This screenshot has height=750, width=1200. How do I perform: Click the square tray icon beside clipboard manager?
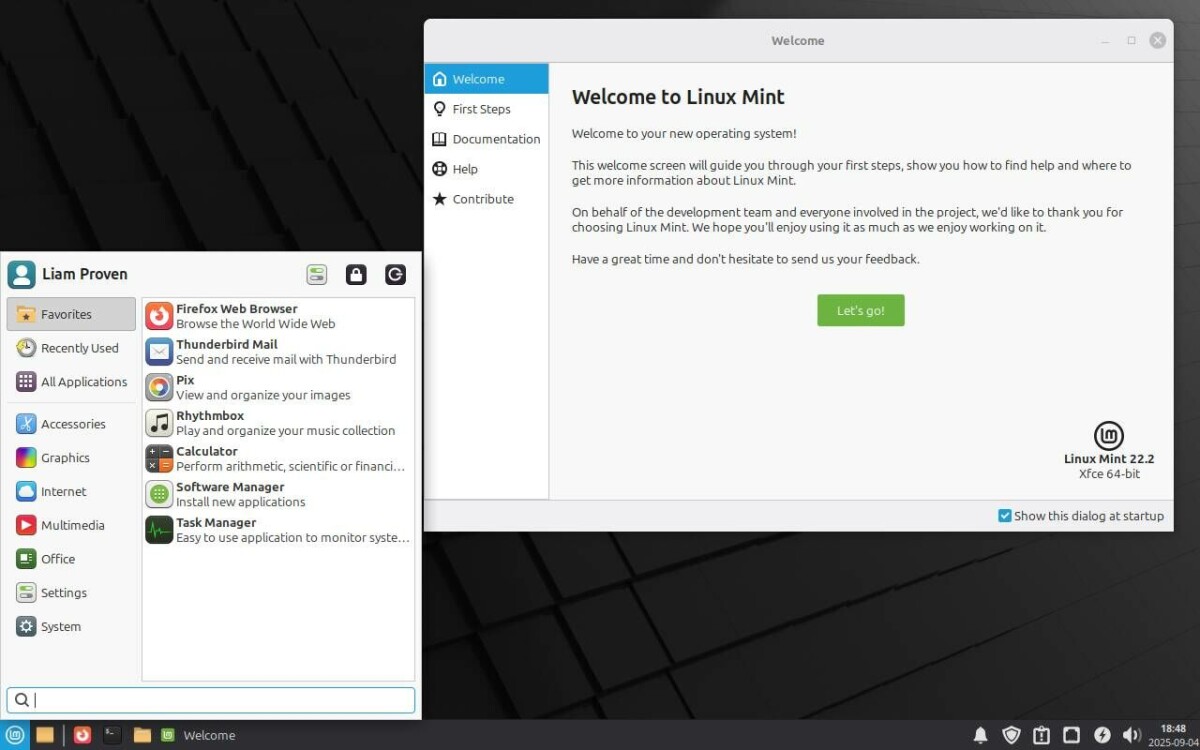(1071, 735)
